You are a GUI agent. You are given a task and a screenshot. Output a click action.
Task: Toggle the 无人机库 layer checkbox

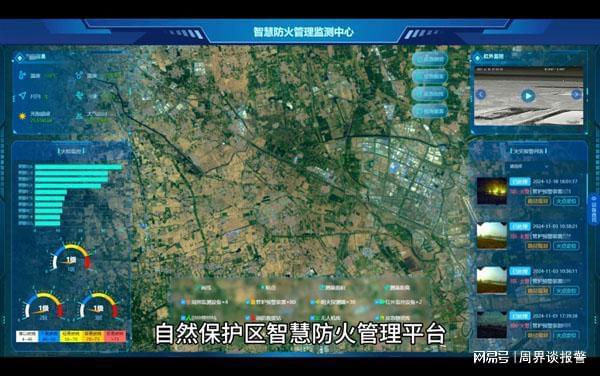pyautogui.click(x=313, y=318)
